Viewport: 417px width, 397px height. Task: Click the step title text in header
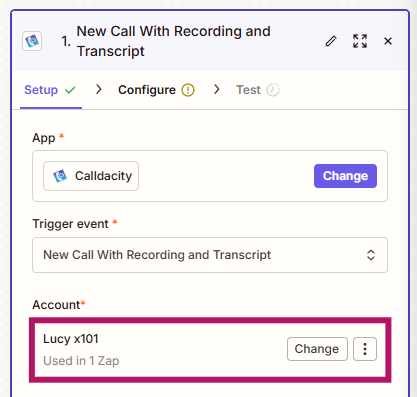[x=173, y=41]
